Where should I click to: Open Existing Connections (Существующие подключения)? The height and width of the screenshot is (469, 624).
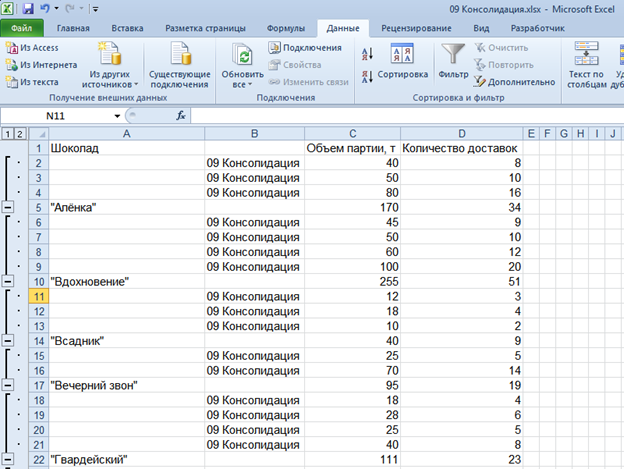(x=179, y=64)
